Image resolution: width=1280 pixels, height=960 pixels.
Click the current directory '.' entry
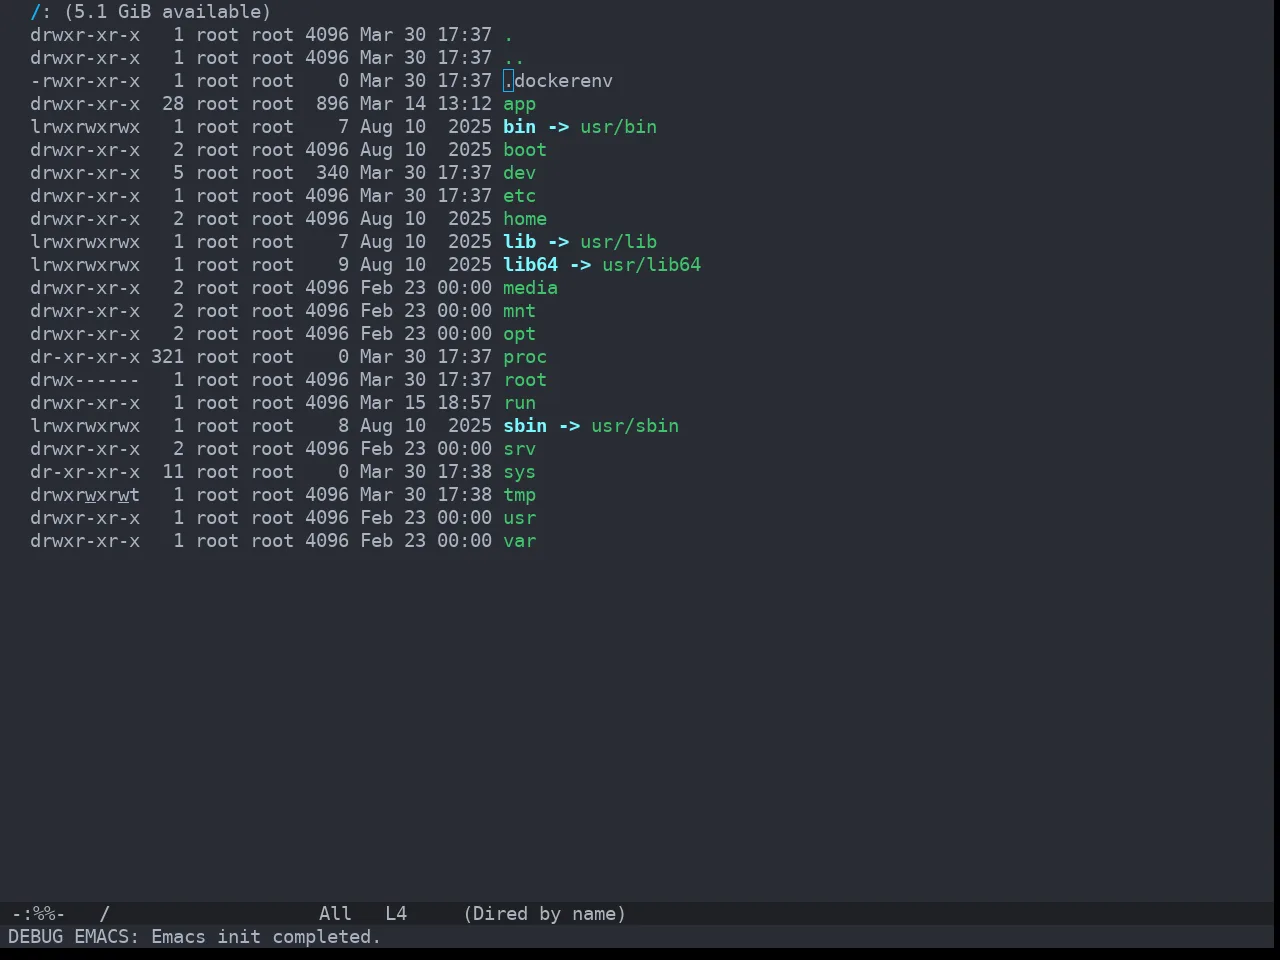coord(508,35)
